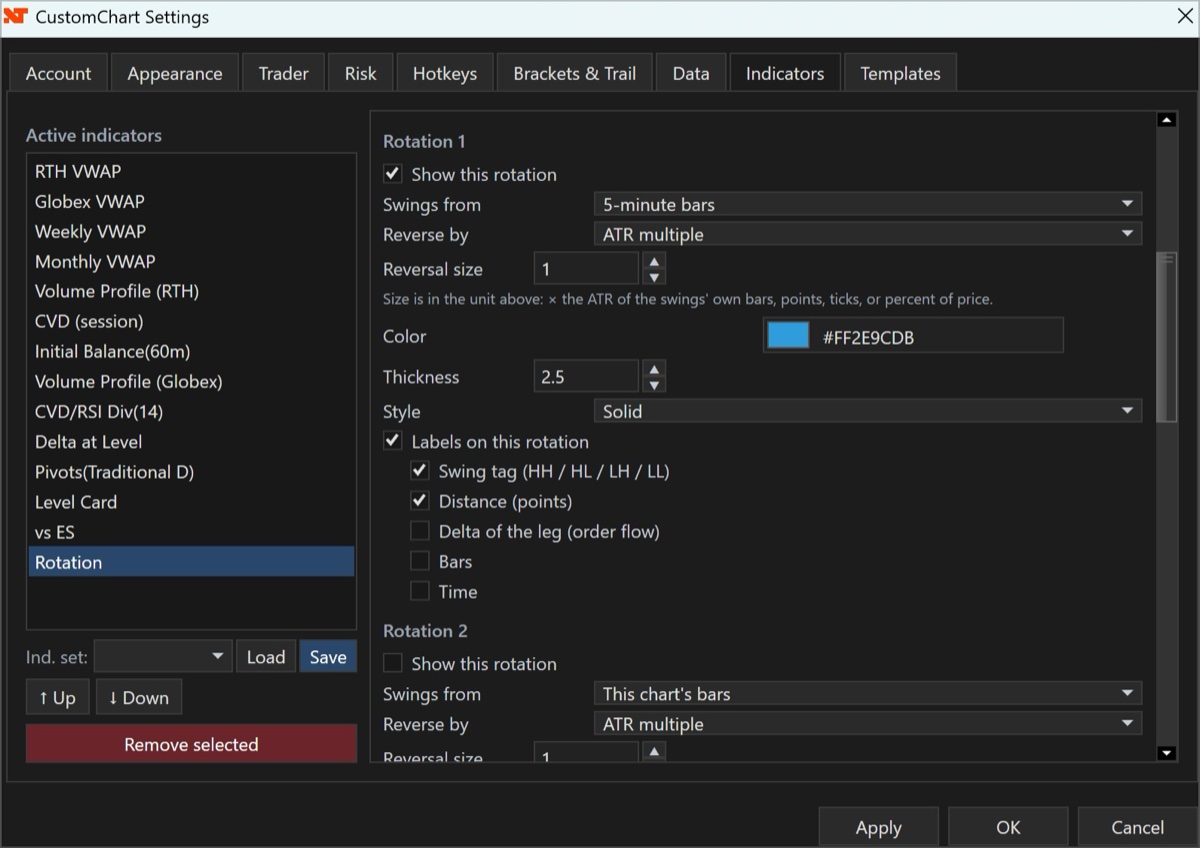Open the Ind. set dropdown
Screen dimensions: 1200x848
point(163,656)
